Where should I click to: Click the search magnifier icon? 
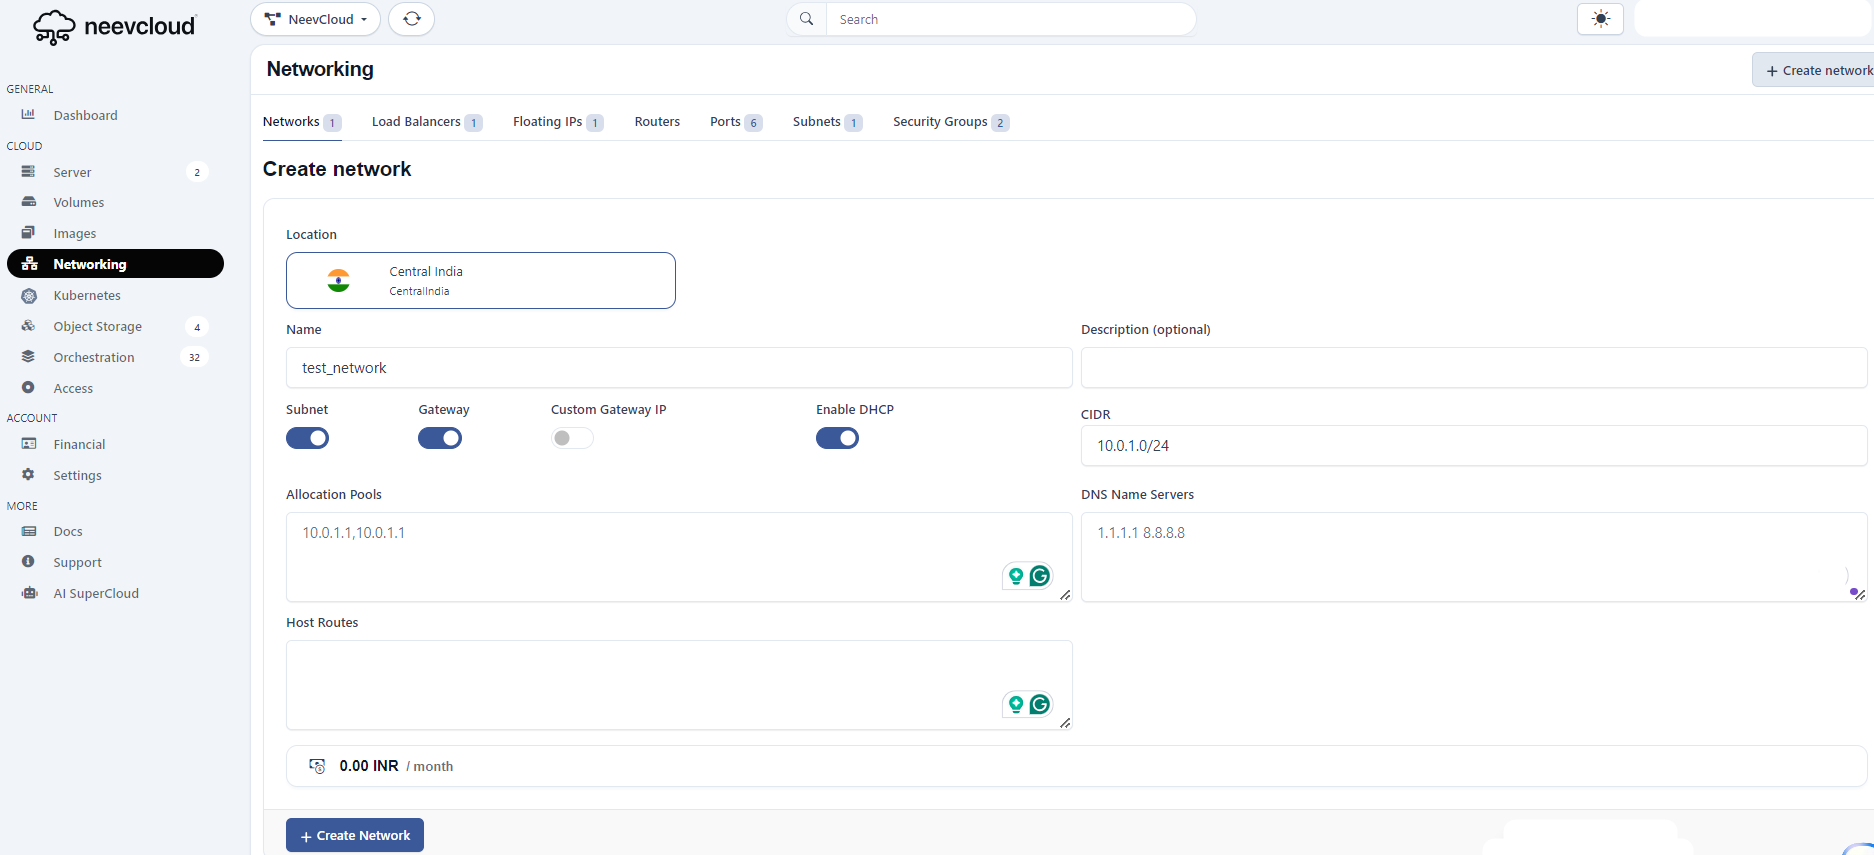pos(807,19)
